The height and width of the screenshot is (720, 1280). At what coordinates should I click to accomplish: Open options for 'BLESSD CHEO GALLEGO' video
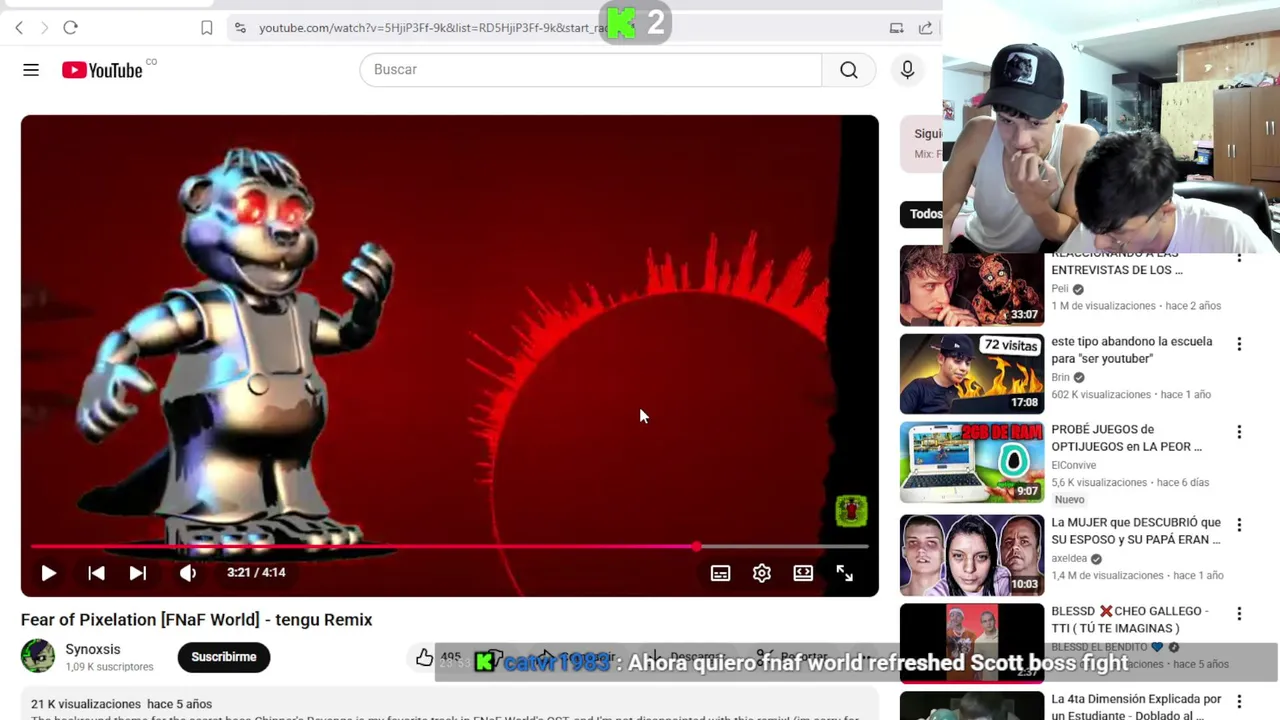pyautogui.click(x=1239, y=614)
